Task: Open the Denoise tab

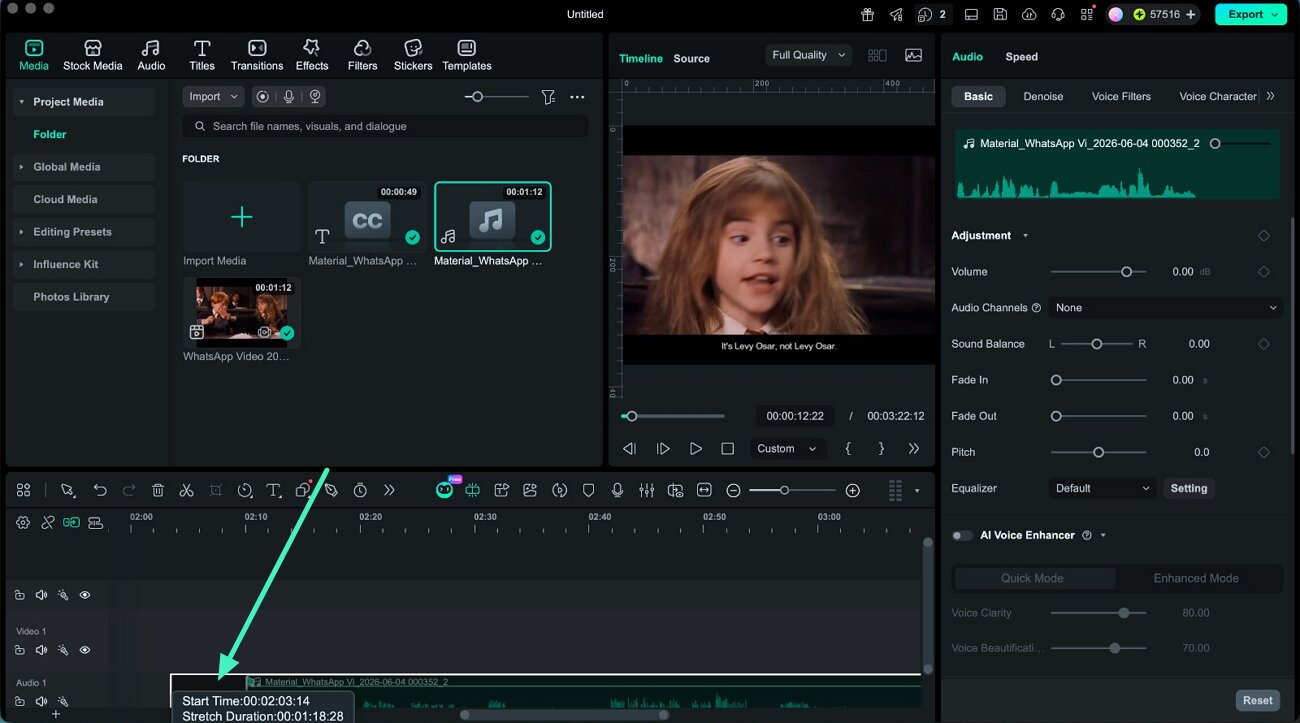Action: click(x=1043, y=96)
